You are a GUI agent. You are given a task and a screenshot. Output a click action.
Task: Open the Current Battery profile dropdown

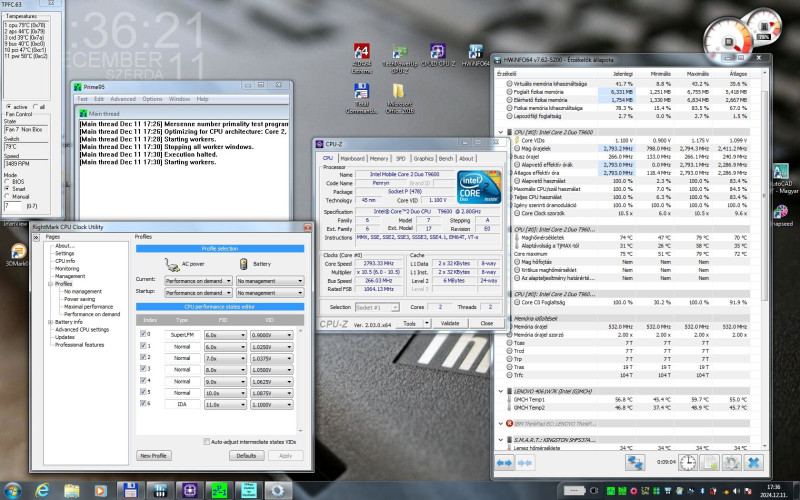coord(270,281)
